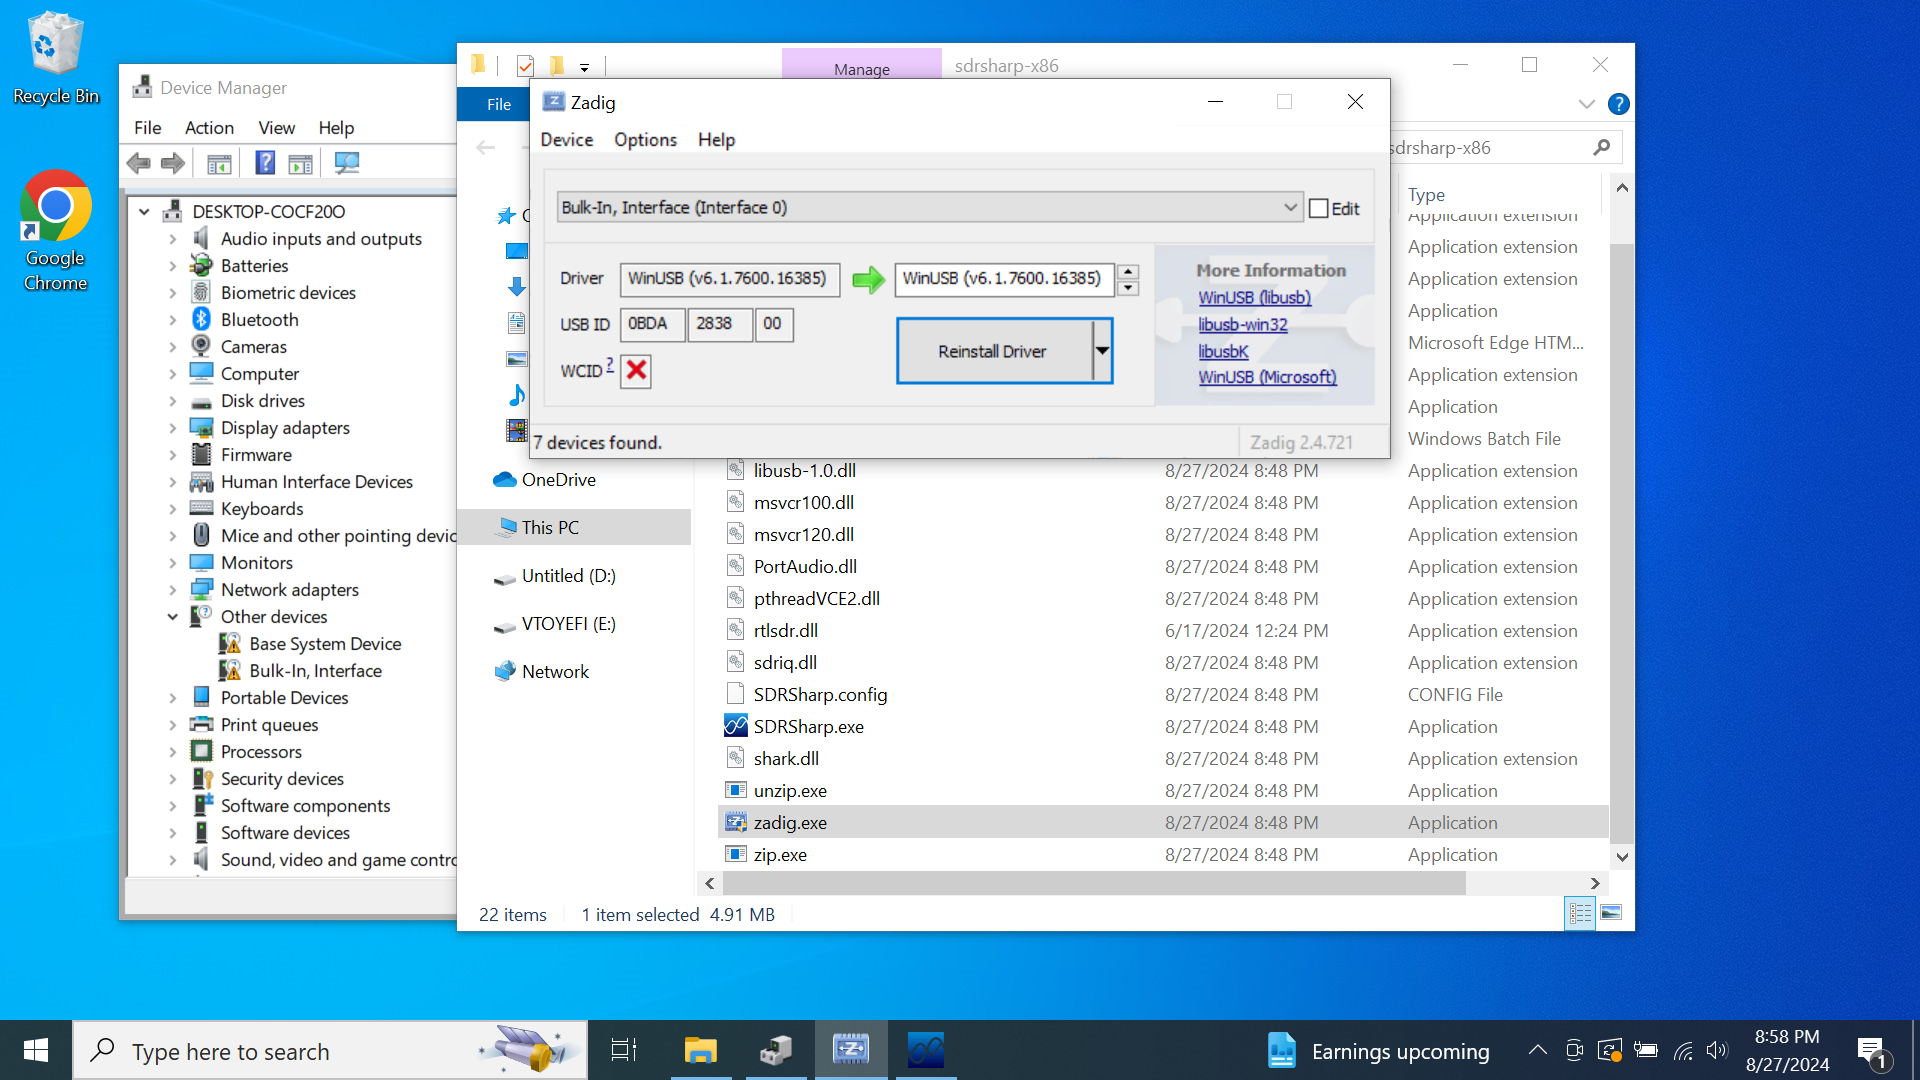Click the WCID red X status icon

[636, 371]
